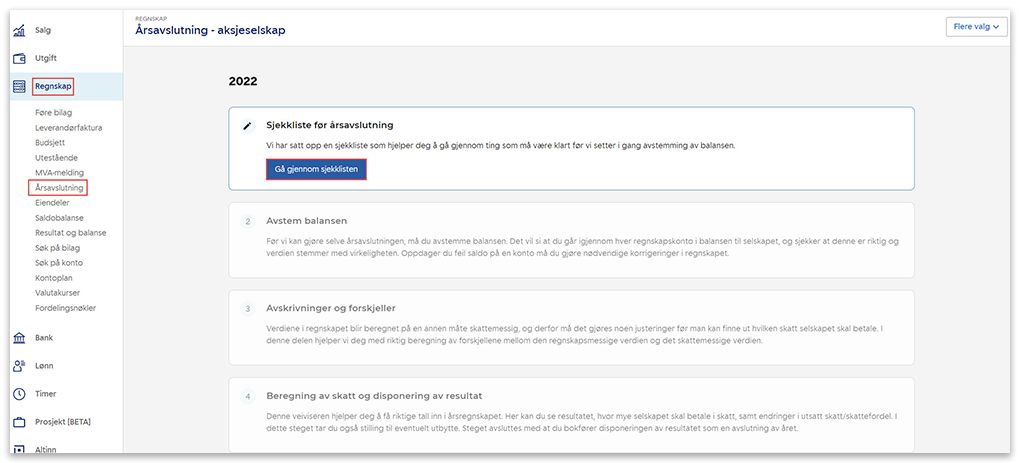Click the Prosjekt briefcase icon
Viewport: 1020px width, 463px height.
click(x=19, y=422)
